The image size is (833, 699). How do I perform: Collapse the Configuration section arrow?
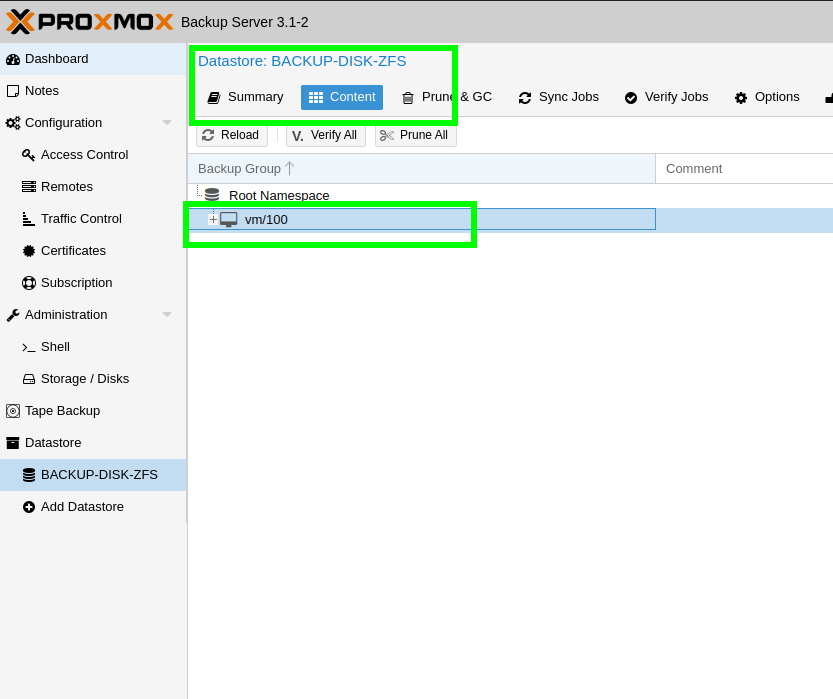tap(167, 123)
